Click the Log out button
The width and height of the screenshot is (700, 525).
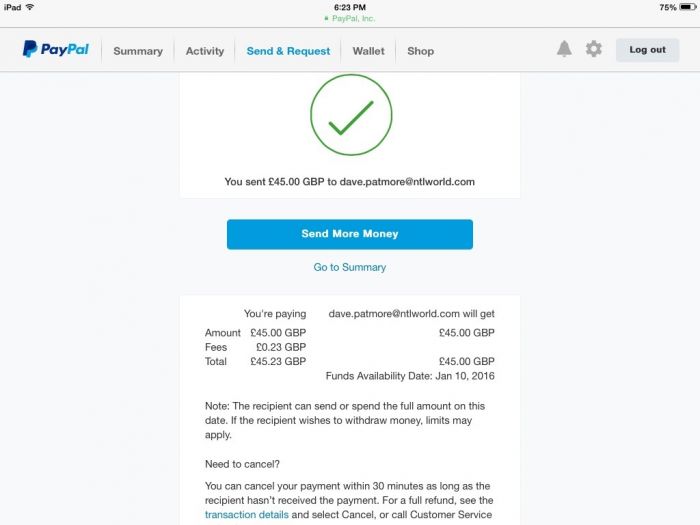(x=647, y=50)
